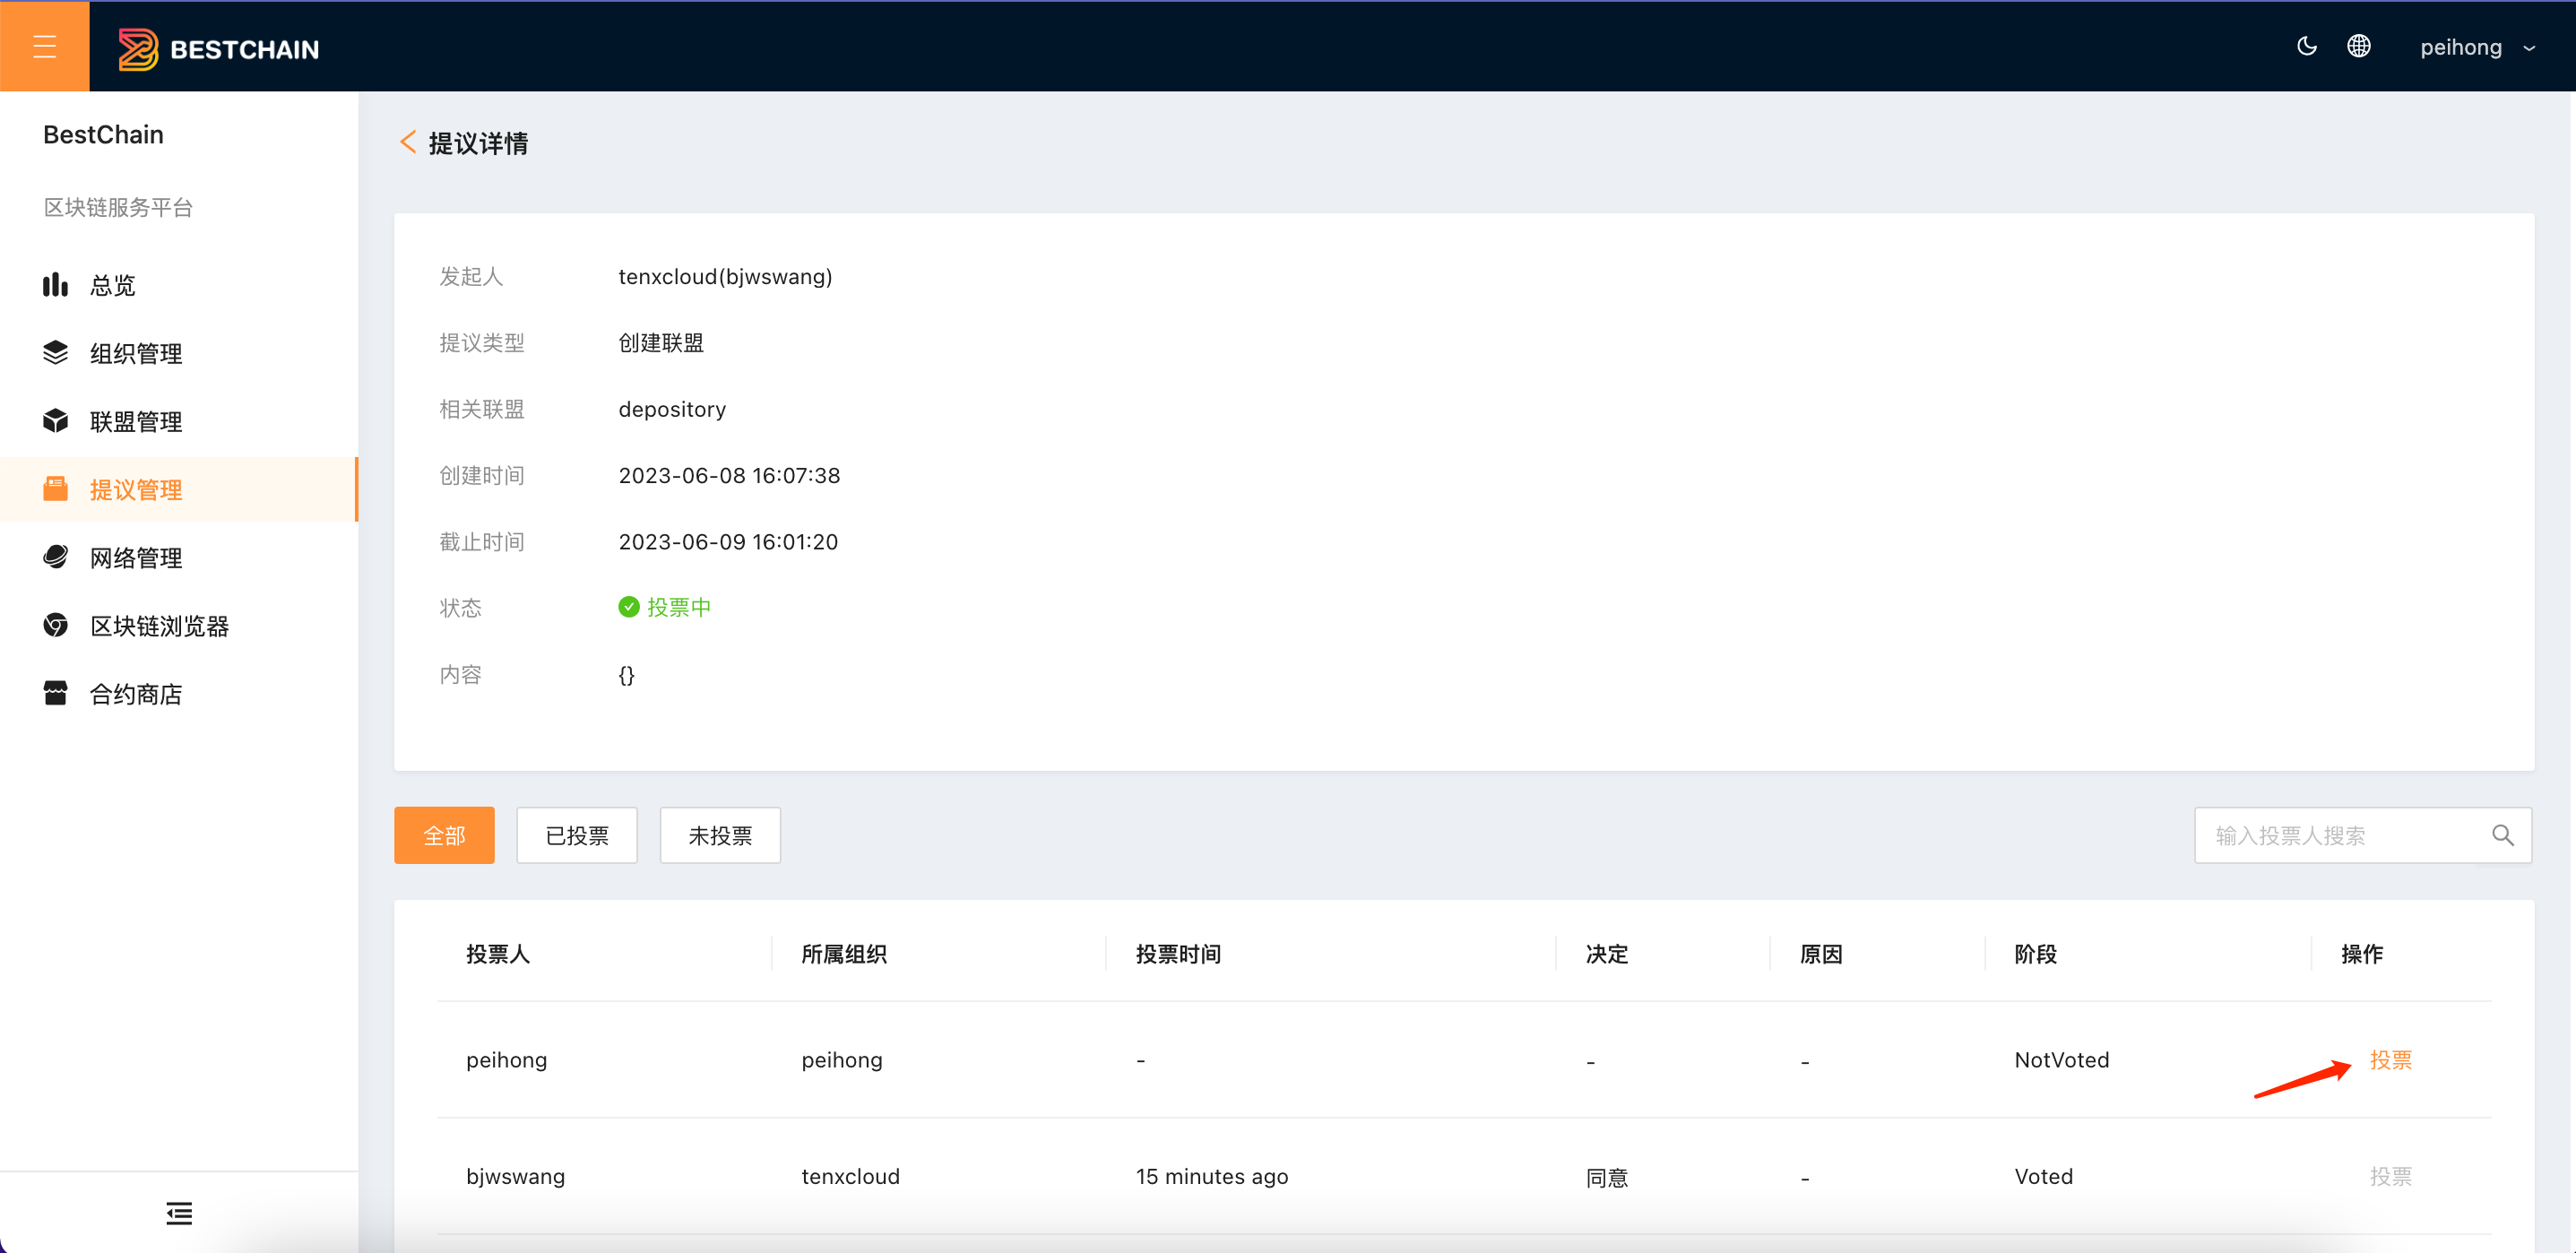Click the BestChain logo icon
The image size is (2576, 1253).
[x=138, y=48]
